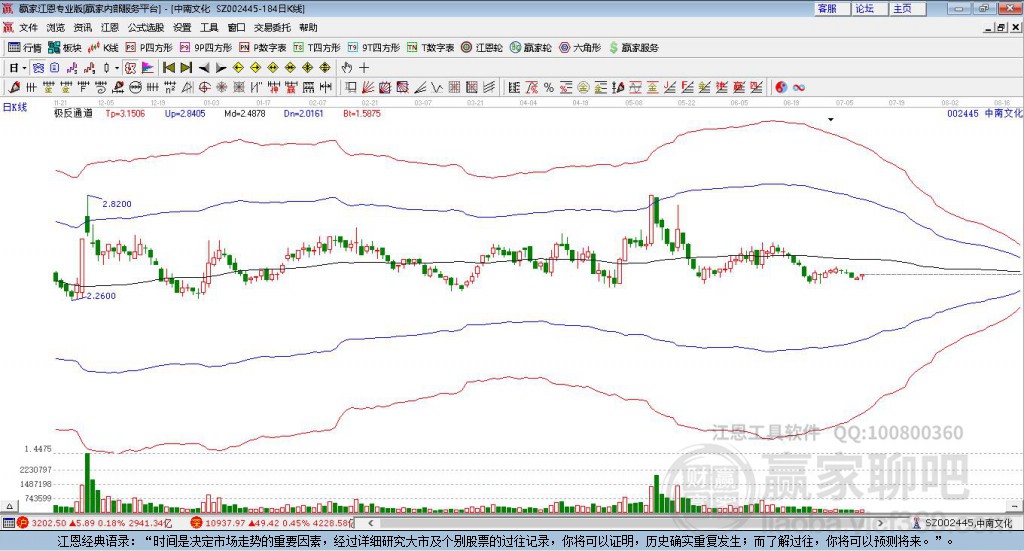Open the 板块 sector view
This screenshot has height=551, width=1024.
coord(64,48)
